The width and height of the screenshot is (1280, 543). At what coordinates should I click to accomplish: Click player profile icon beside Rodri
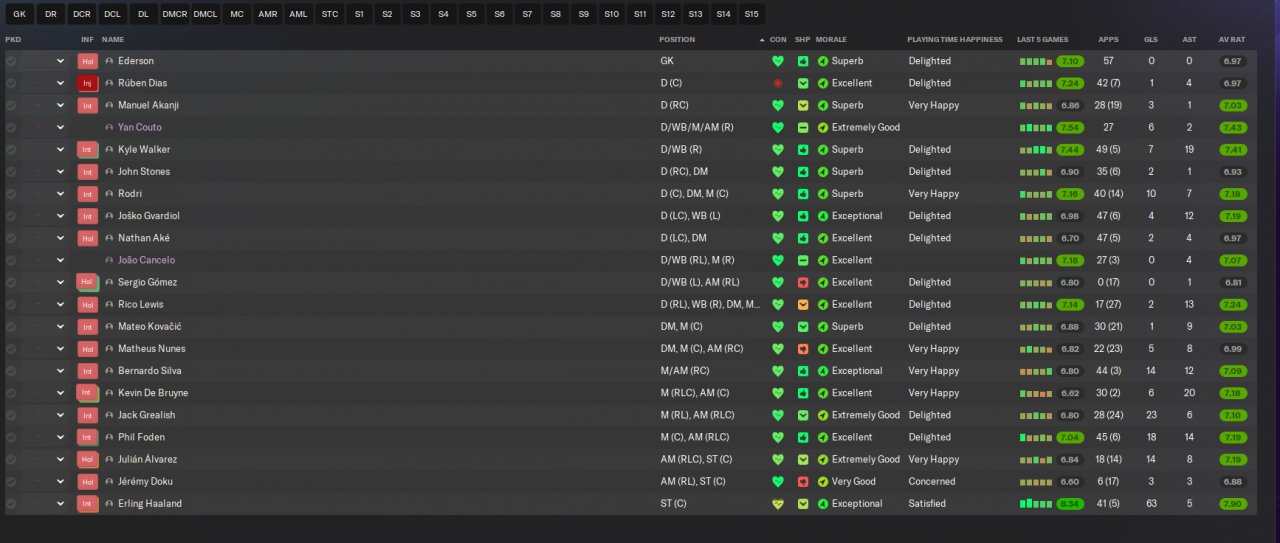pyautogui.click(x=109, y=194)
